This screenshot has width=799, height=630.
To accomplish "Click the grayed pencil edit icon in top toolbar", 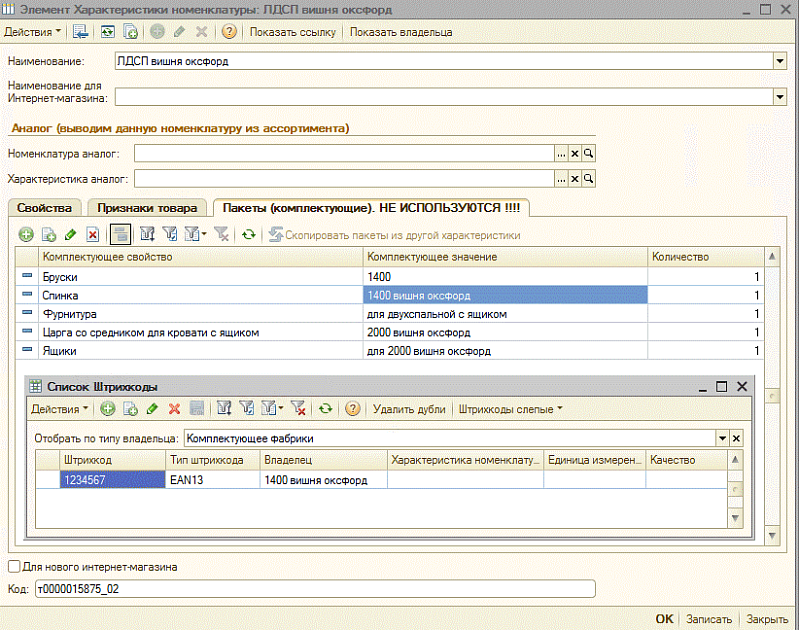I will pyautogui.click(x=179, y=32).
